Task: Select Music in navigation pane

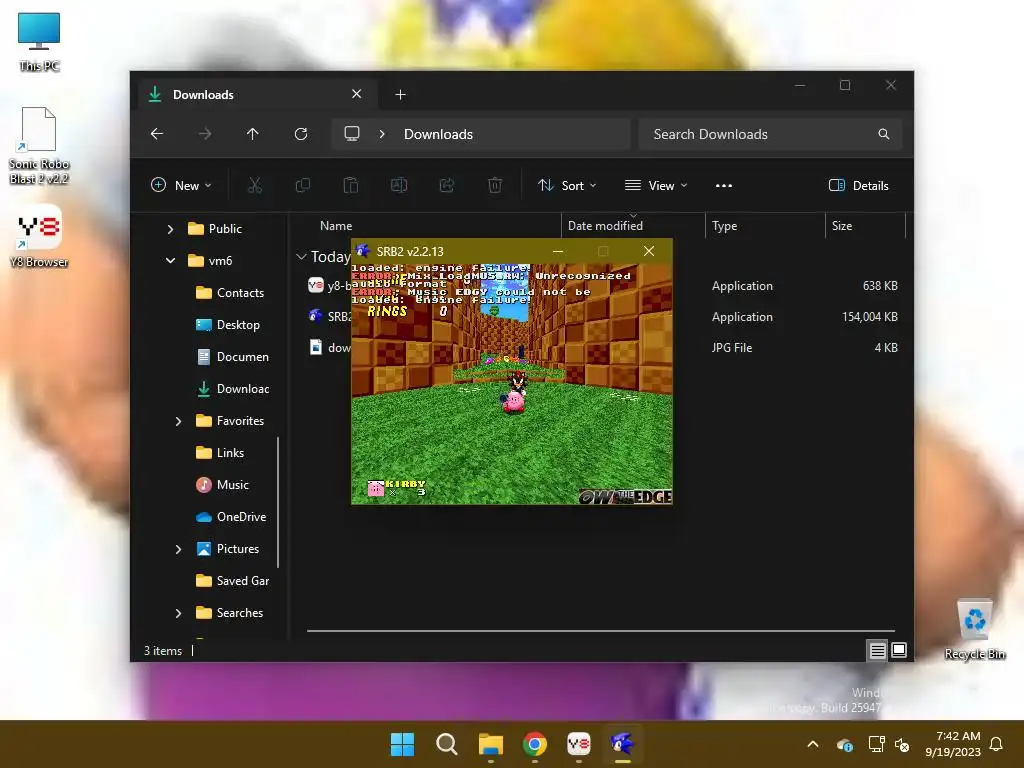Action: click(223, 485)
